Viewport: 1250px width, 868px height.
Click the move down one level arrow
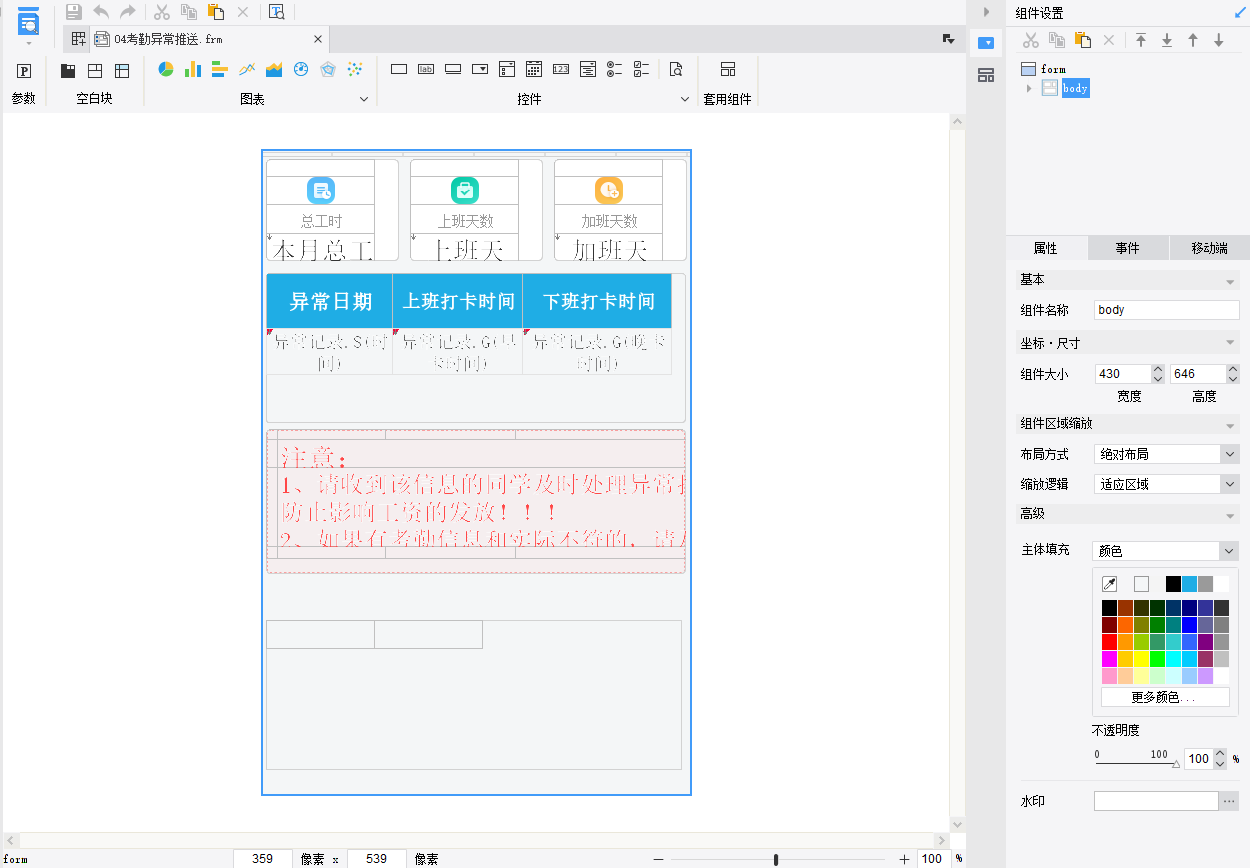[x=1219, y=40]
